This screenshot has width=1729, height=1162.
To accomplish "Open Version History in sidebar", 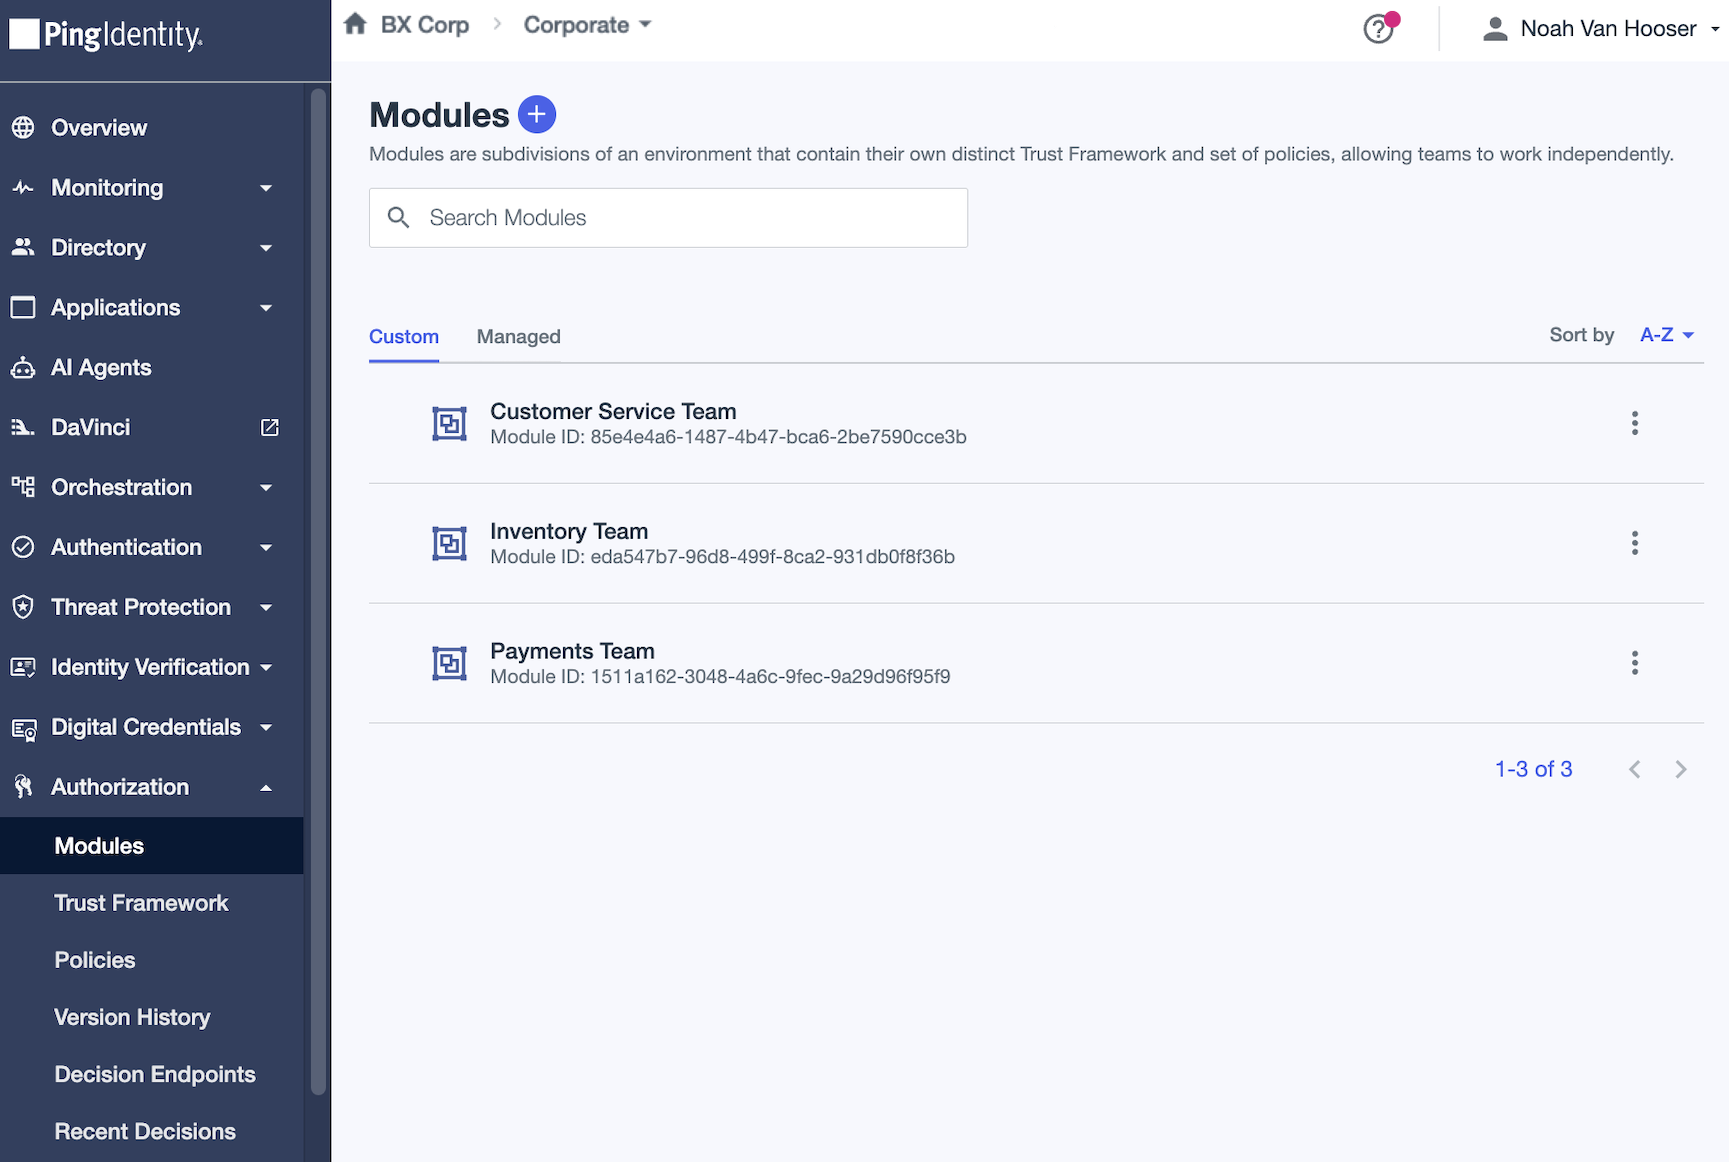I will pos(152,1017).
